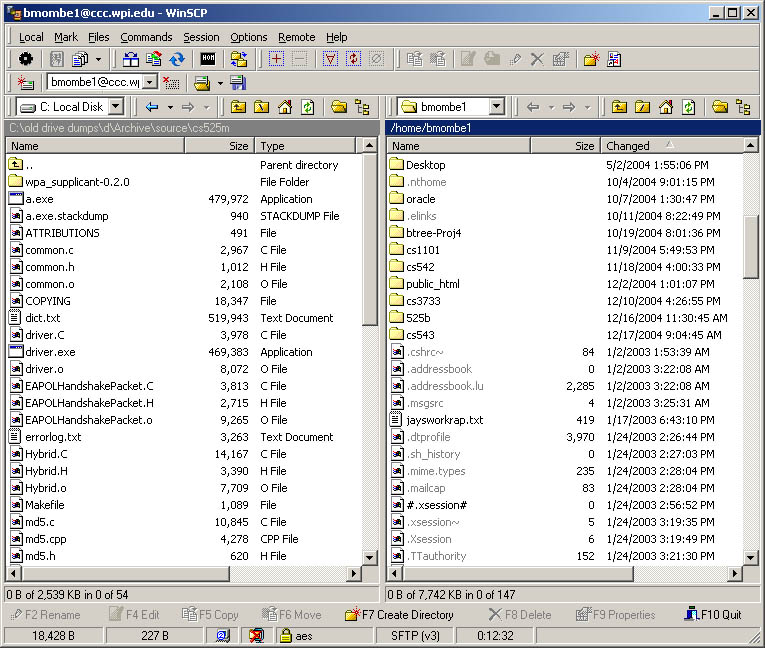Viewport: 765px width, 648px height.
Task: Click the aes lock icon in status bar
Action: (285, 635)
